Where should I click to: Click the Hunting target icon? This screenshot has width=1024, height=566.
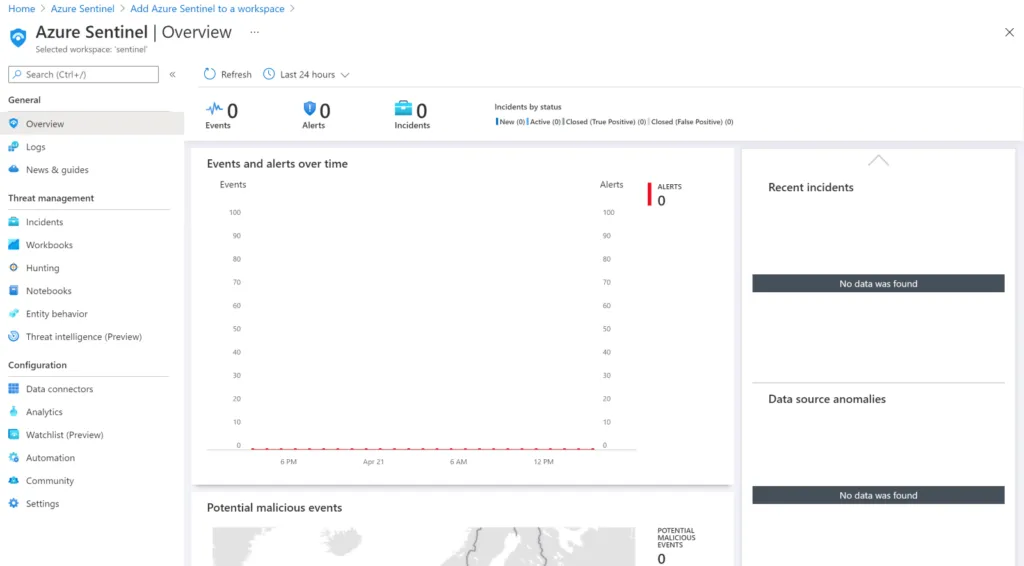tap(14, 268)
